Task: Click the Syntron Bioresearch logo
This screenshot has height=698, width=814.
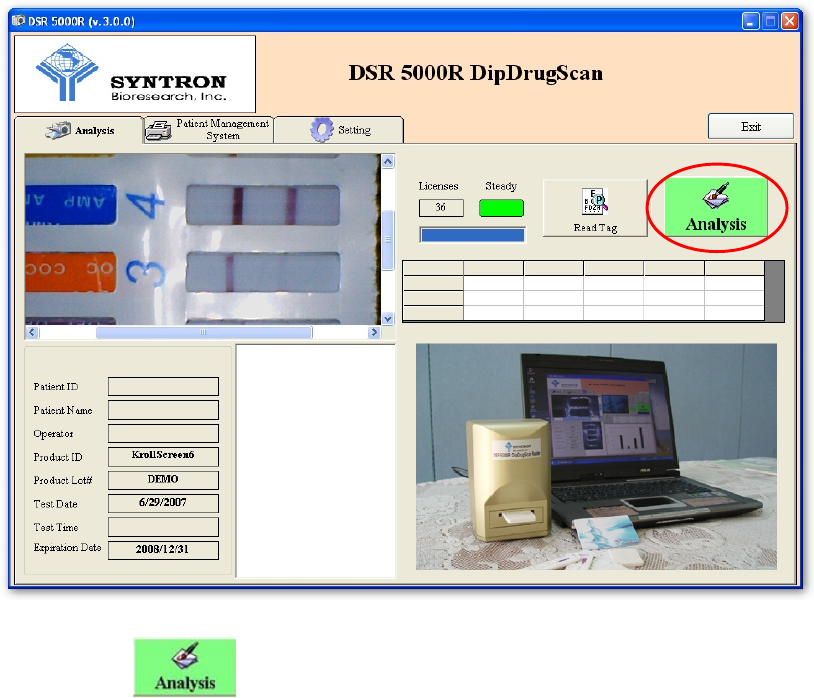Action: pos(135,74)
